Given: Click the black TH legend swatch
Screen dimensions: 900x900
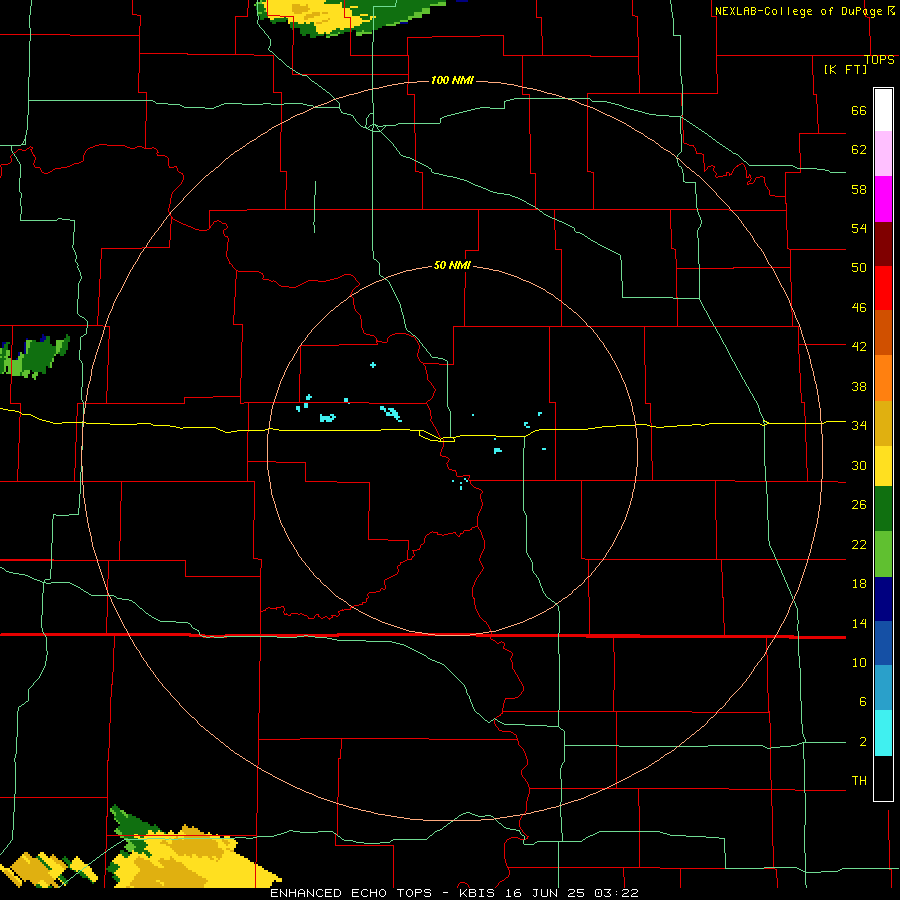Looking at the screenshot, I should 883,778.
